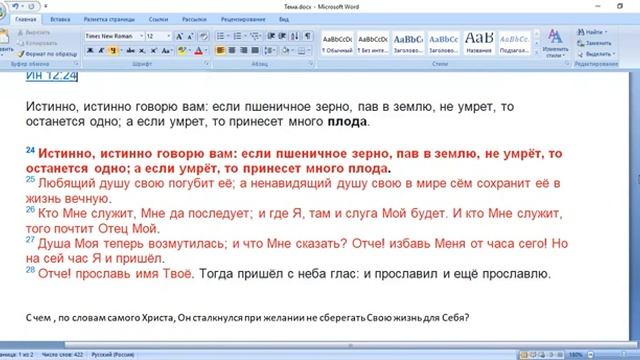Switch to the Главная tab

pyautogui.click(x=26, y=19)
